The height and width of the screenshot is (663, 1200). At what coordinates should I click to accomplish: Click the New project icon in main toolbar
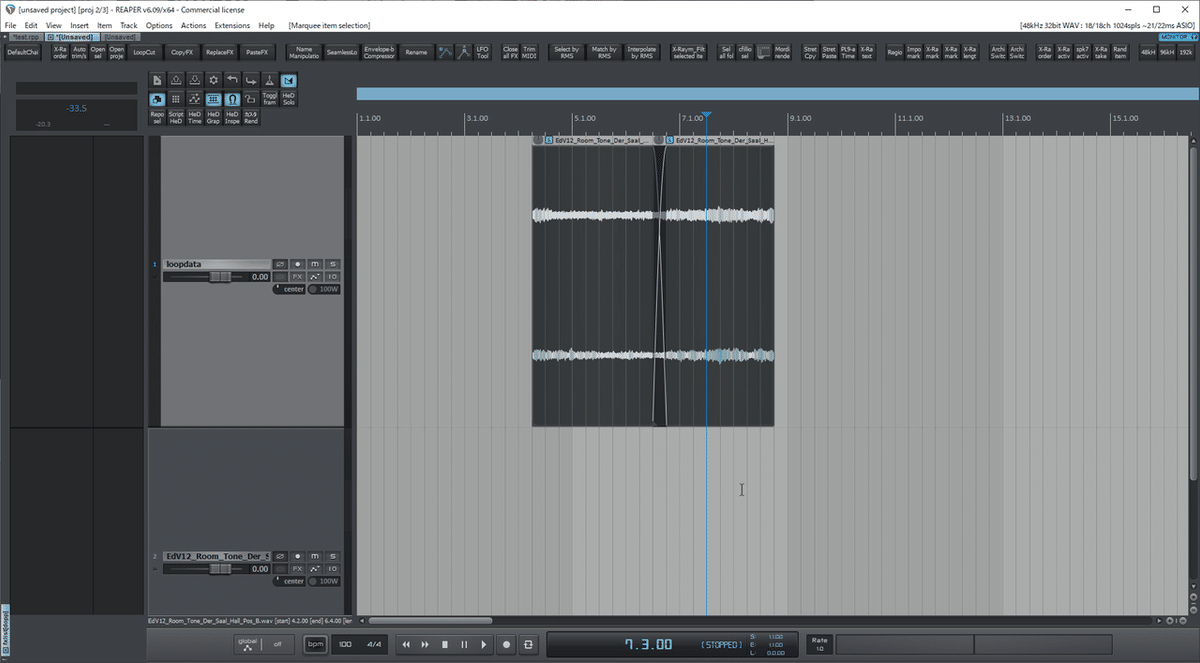click(157, 80)
